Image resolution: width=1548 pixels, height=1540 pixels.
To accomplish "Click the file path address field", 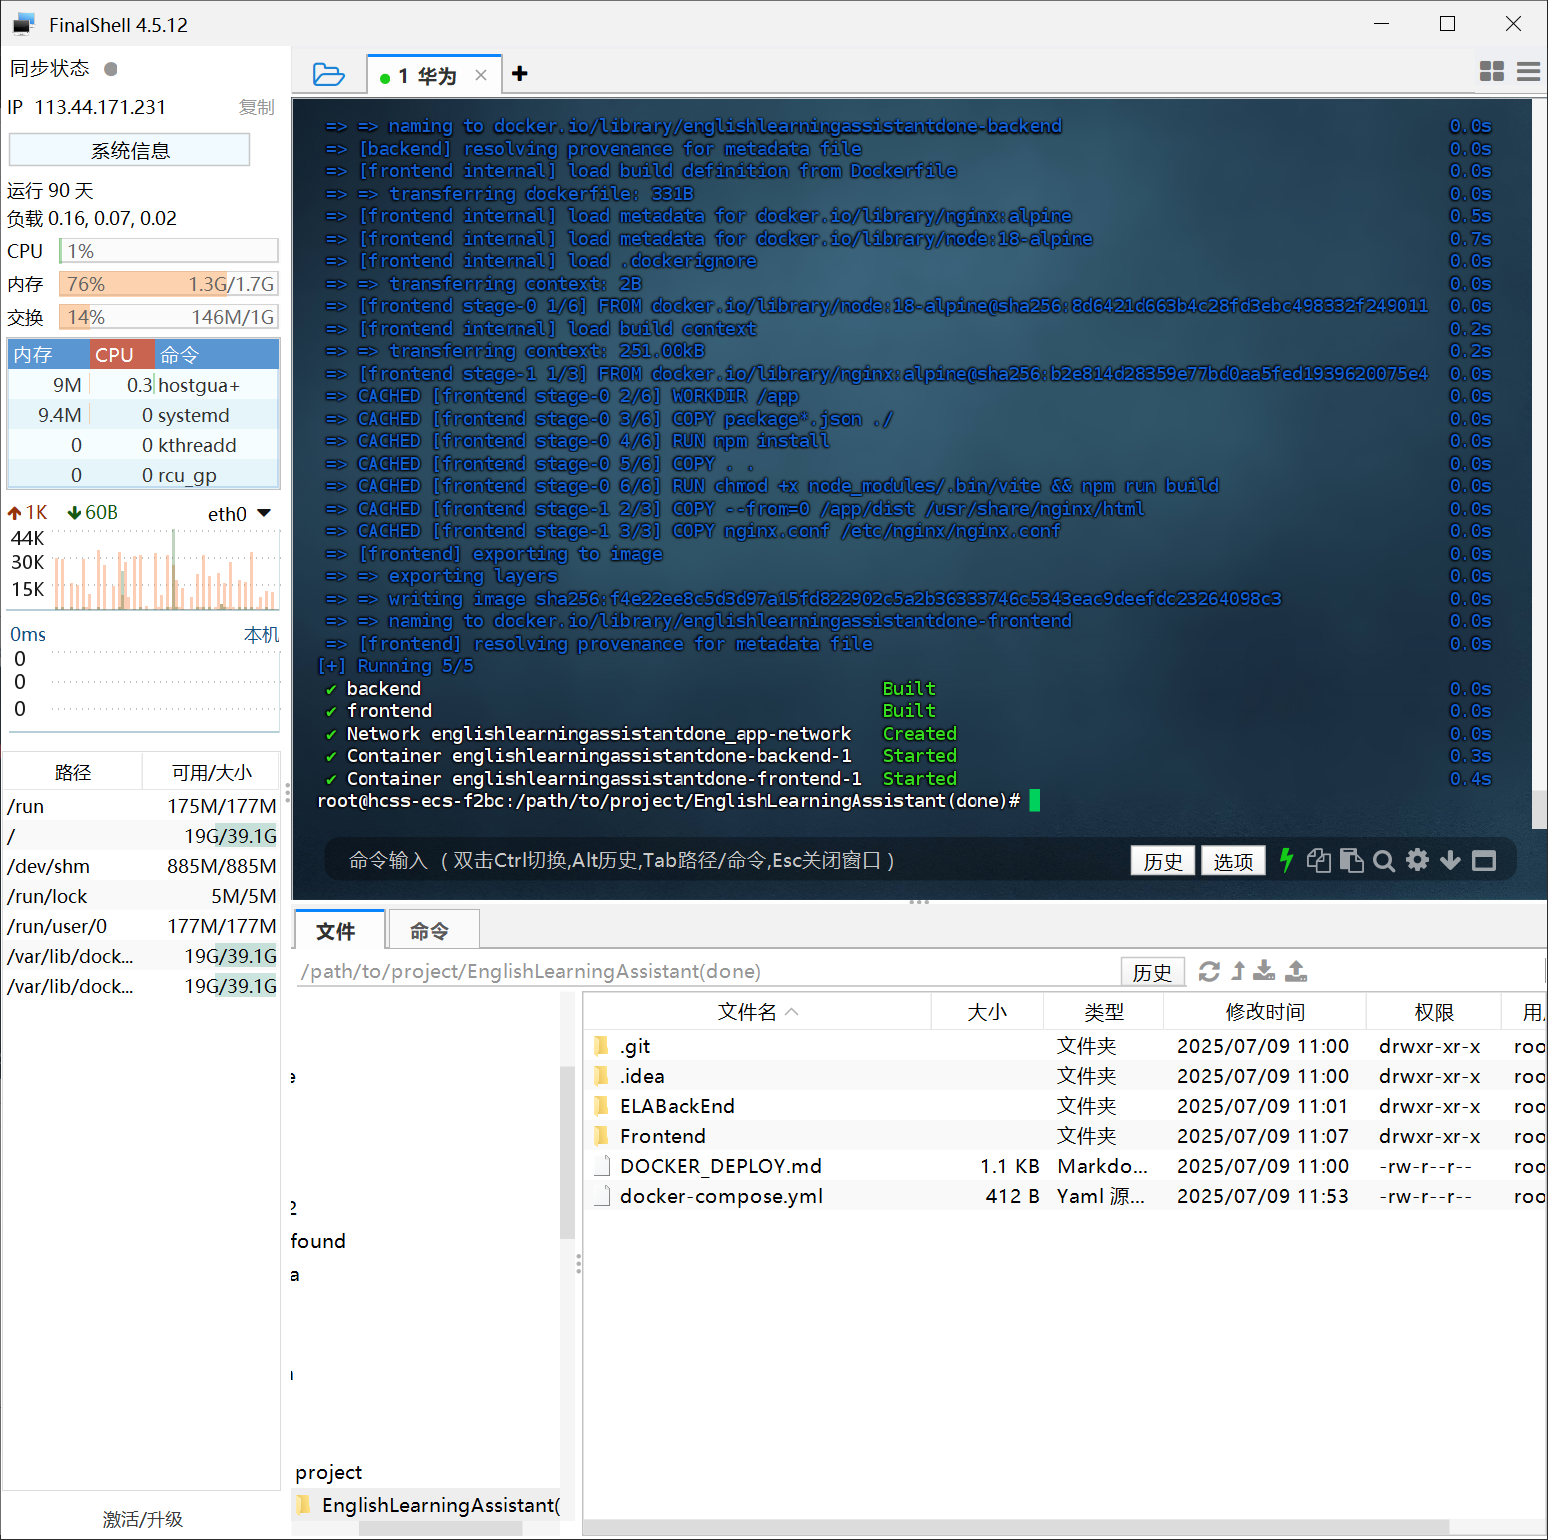I will click(707, 971).
